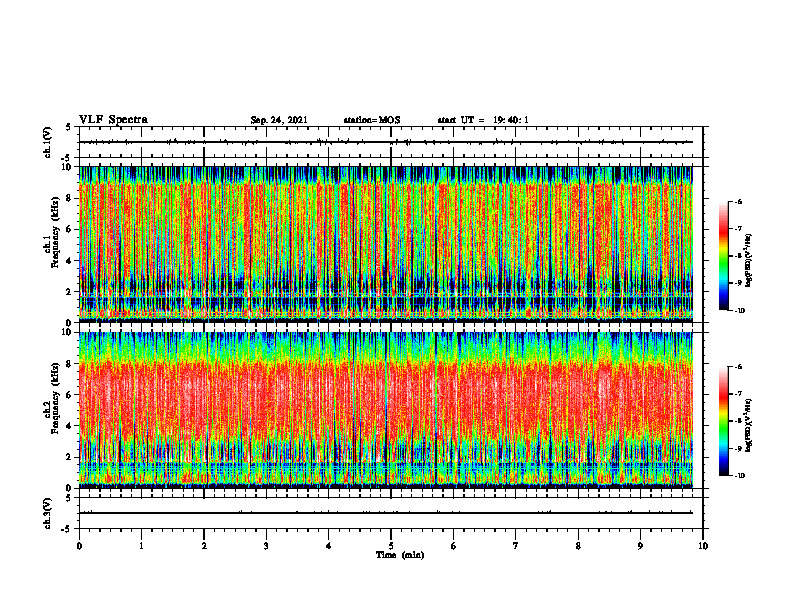Select the ch.2 "Frequency (kHz)" axis label
This screenshot has height=612, width=792.
click(55, 398)
